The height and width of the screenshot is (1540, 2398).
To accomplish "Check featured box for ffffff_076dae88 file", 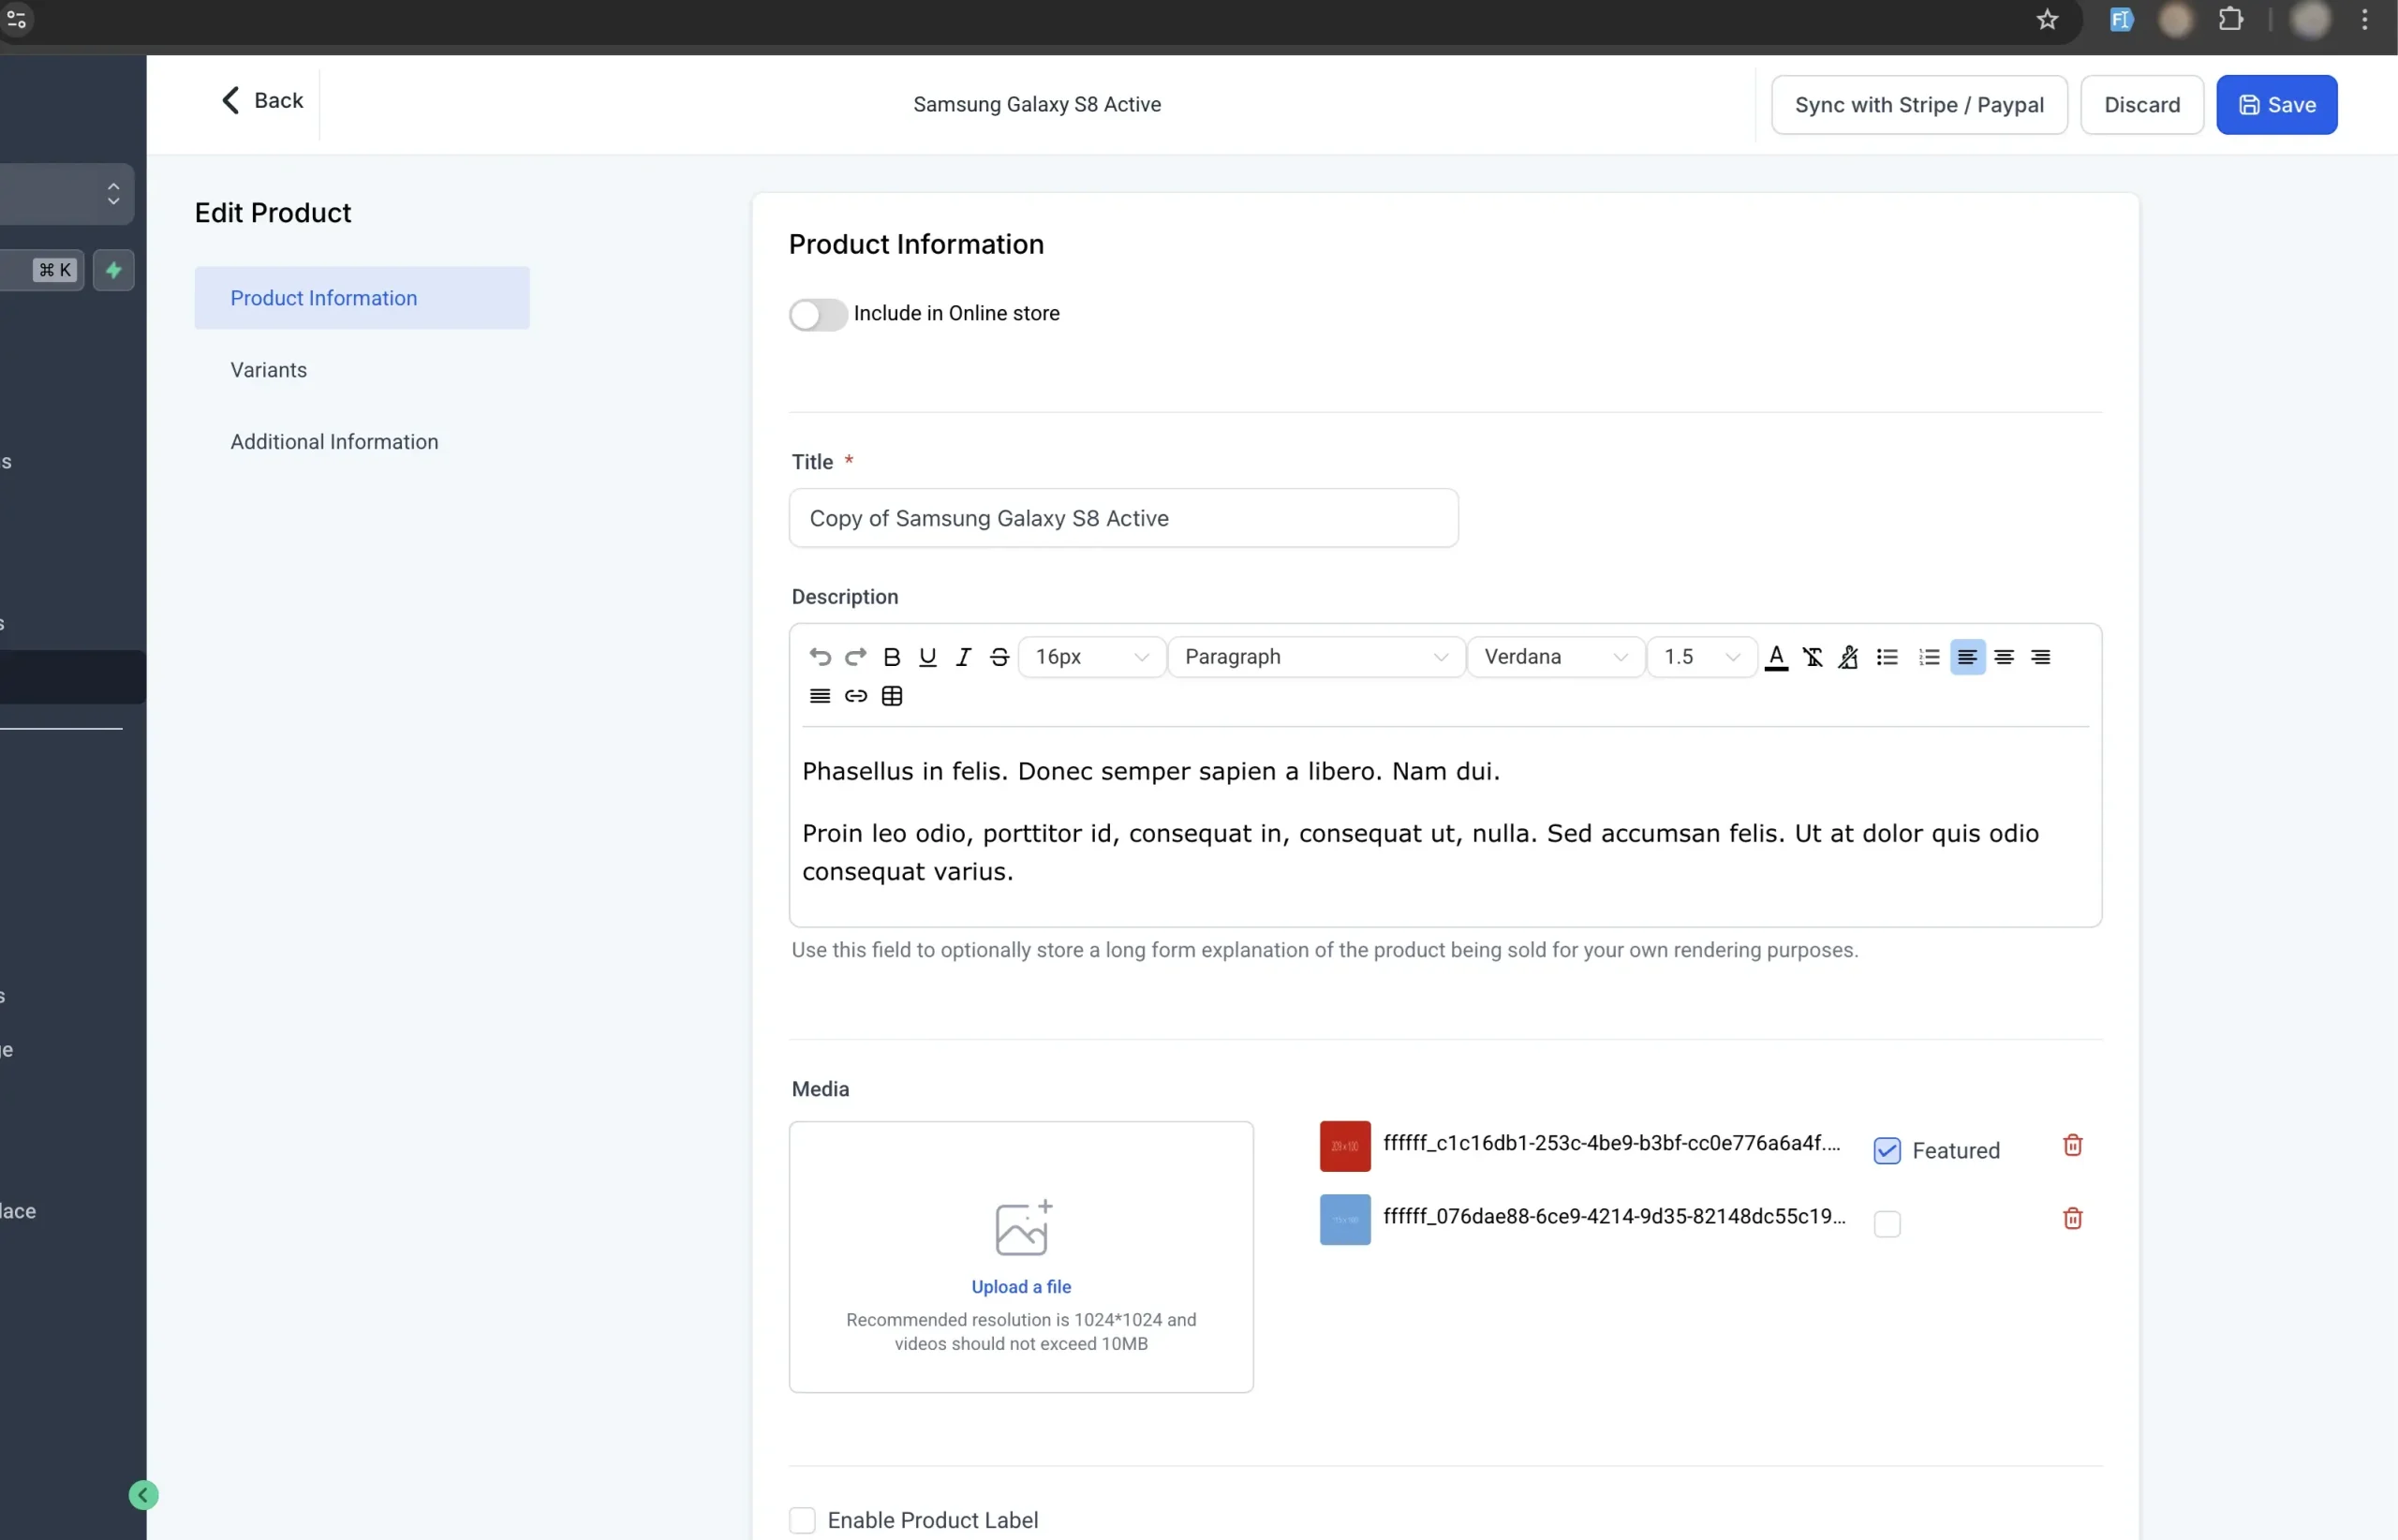I will (x=1886, y=1224).
